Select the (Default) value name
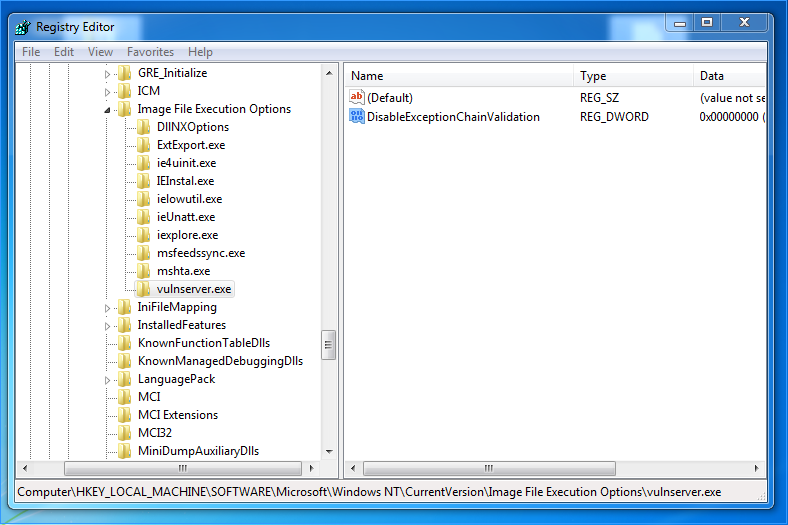Viewport: 788px width, 525px height. point(390,98)
